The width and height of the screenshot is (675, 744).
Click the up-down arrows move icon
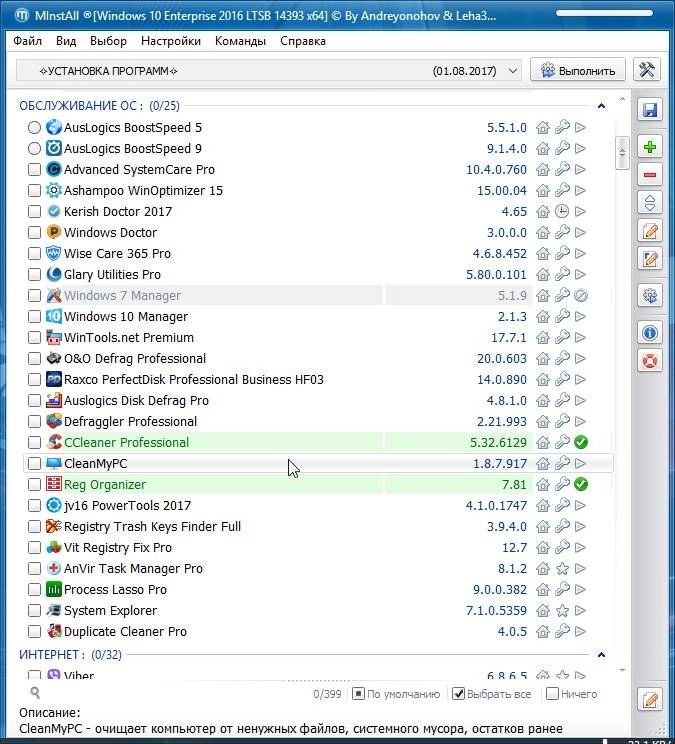tap(649, 203)
